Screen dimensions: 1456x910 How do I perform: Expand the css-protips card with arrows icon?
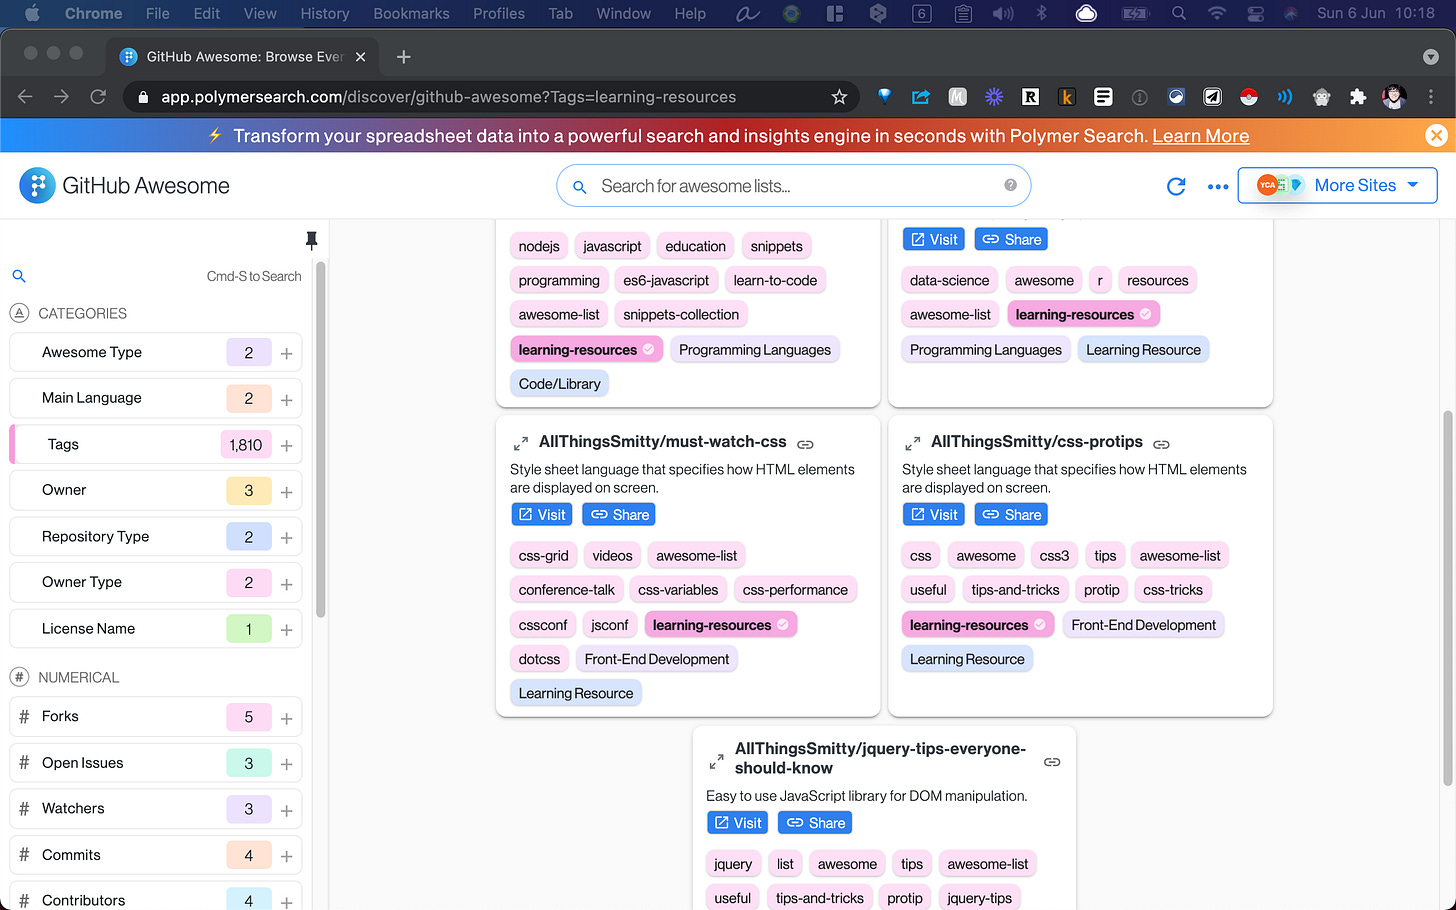point(912,443)
